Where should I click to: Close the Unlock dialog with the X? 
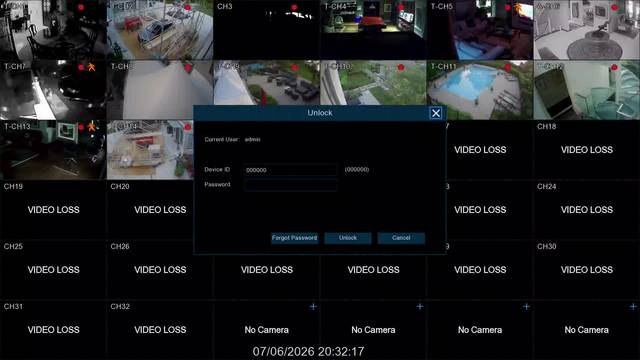(436, 113)
